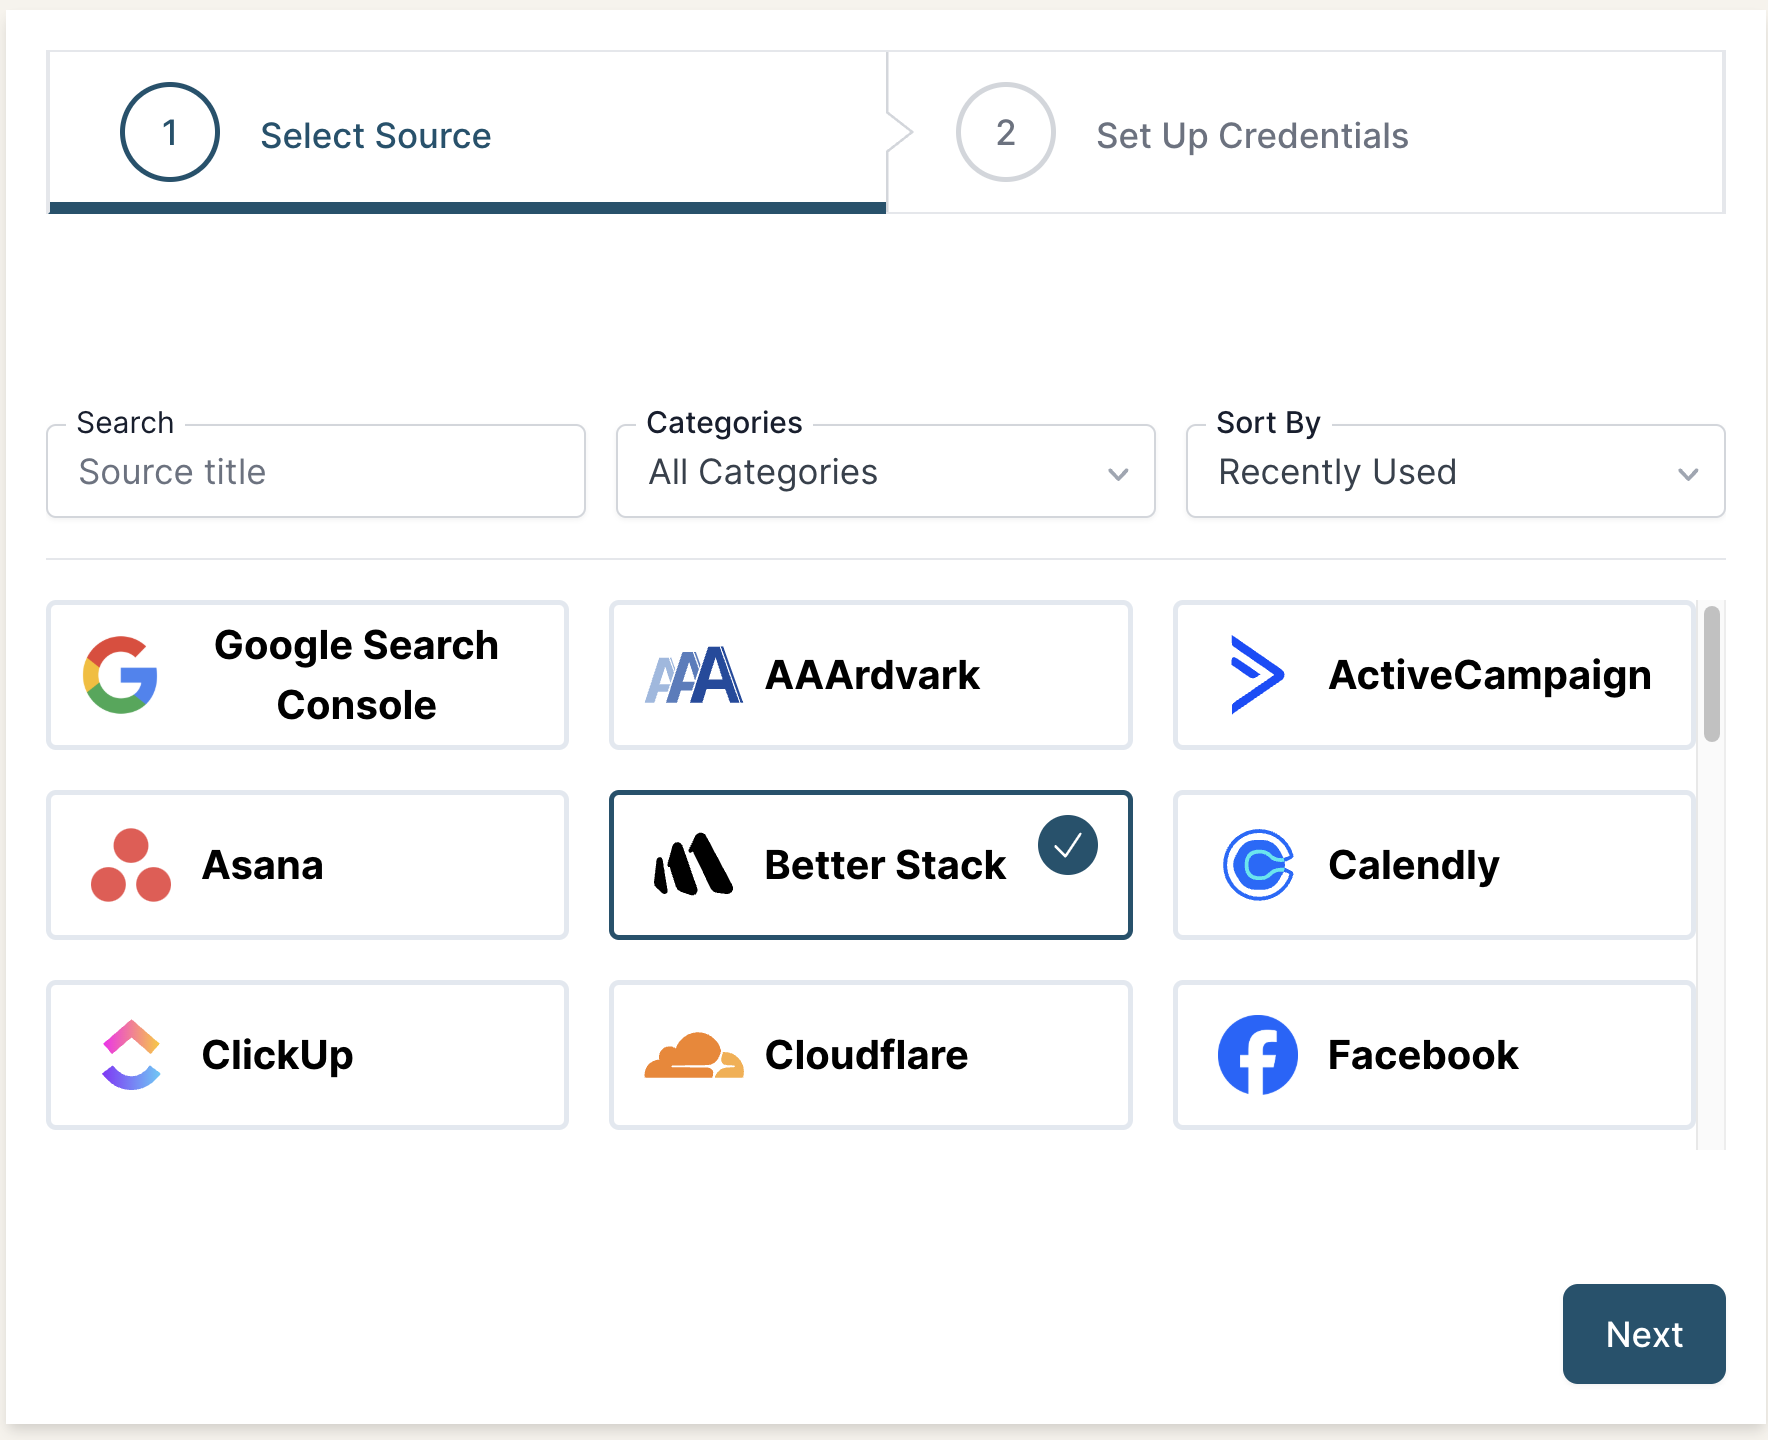Click the Select Source step
Screen dimensions: 1768x1440
coord(376,134)
